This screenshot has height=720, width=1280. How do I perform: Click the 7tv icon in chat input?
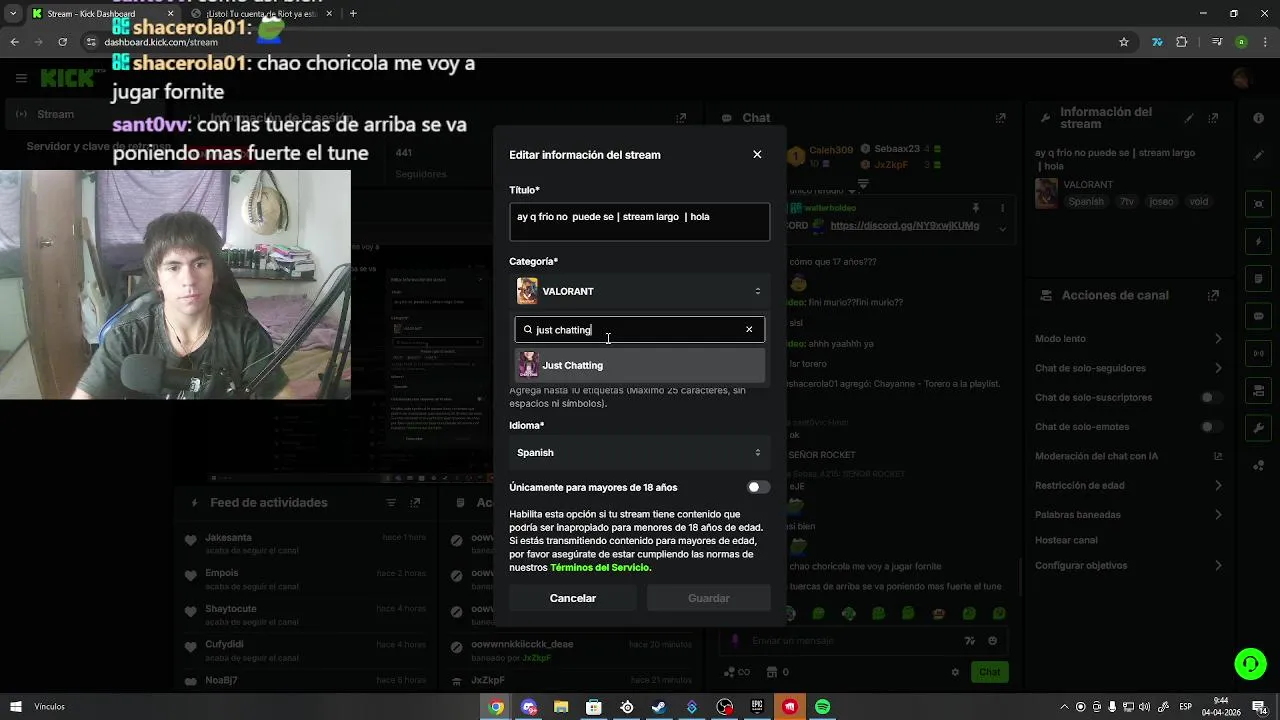click(x=969, y=641)
